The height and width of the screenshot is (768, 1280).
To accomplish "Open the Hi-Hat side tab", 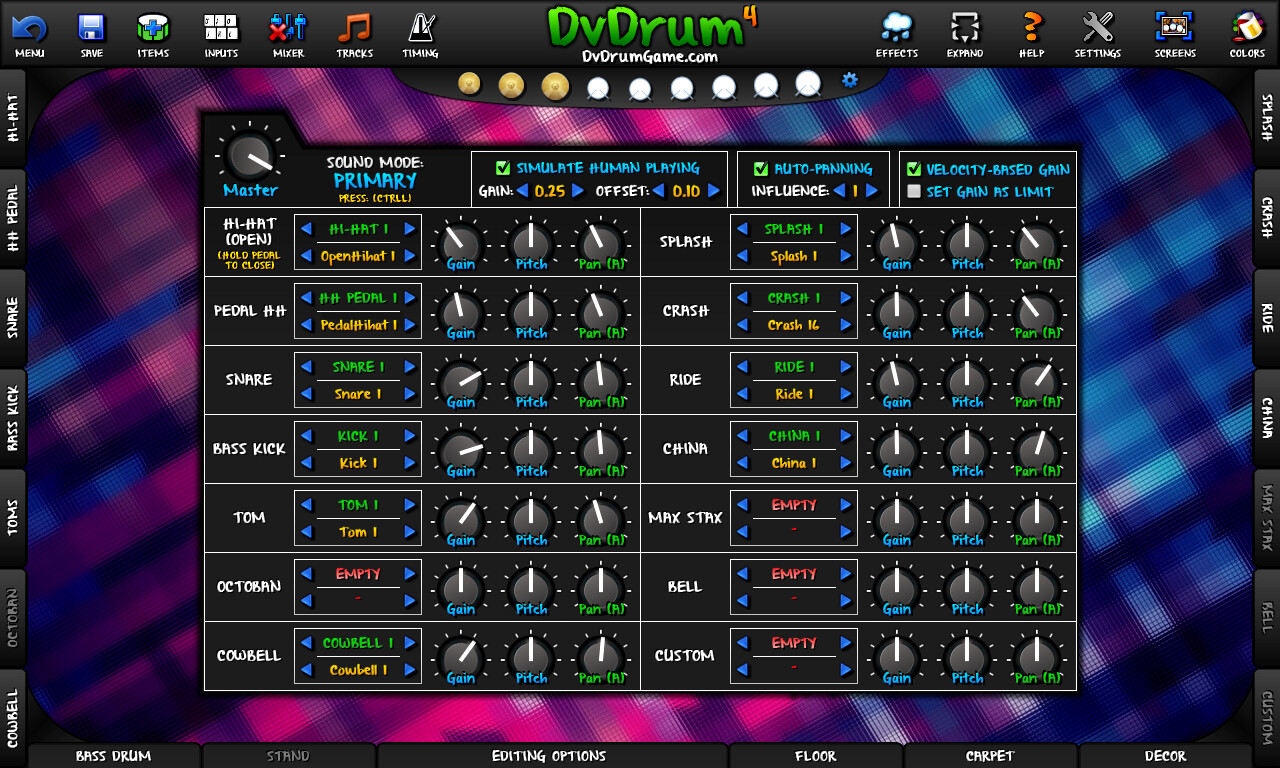I will pyautogui.click(x=13, y=118).
